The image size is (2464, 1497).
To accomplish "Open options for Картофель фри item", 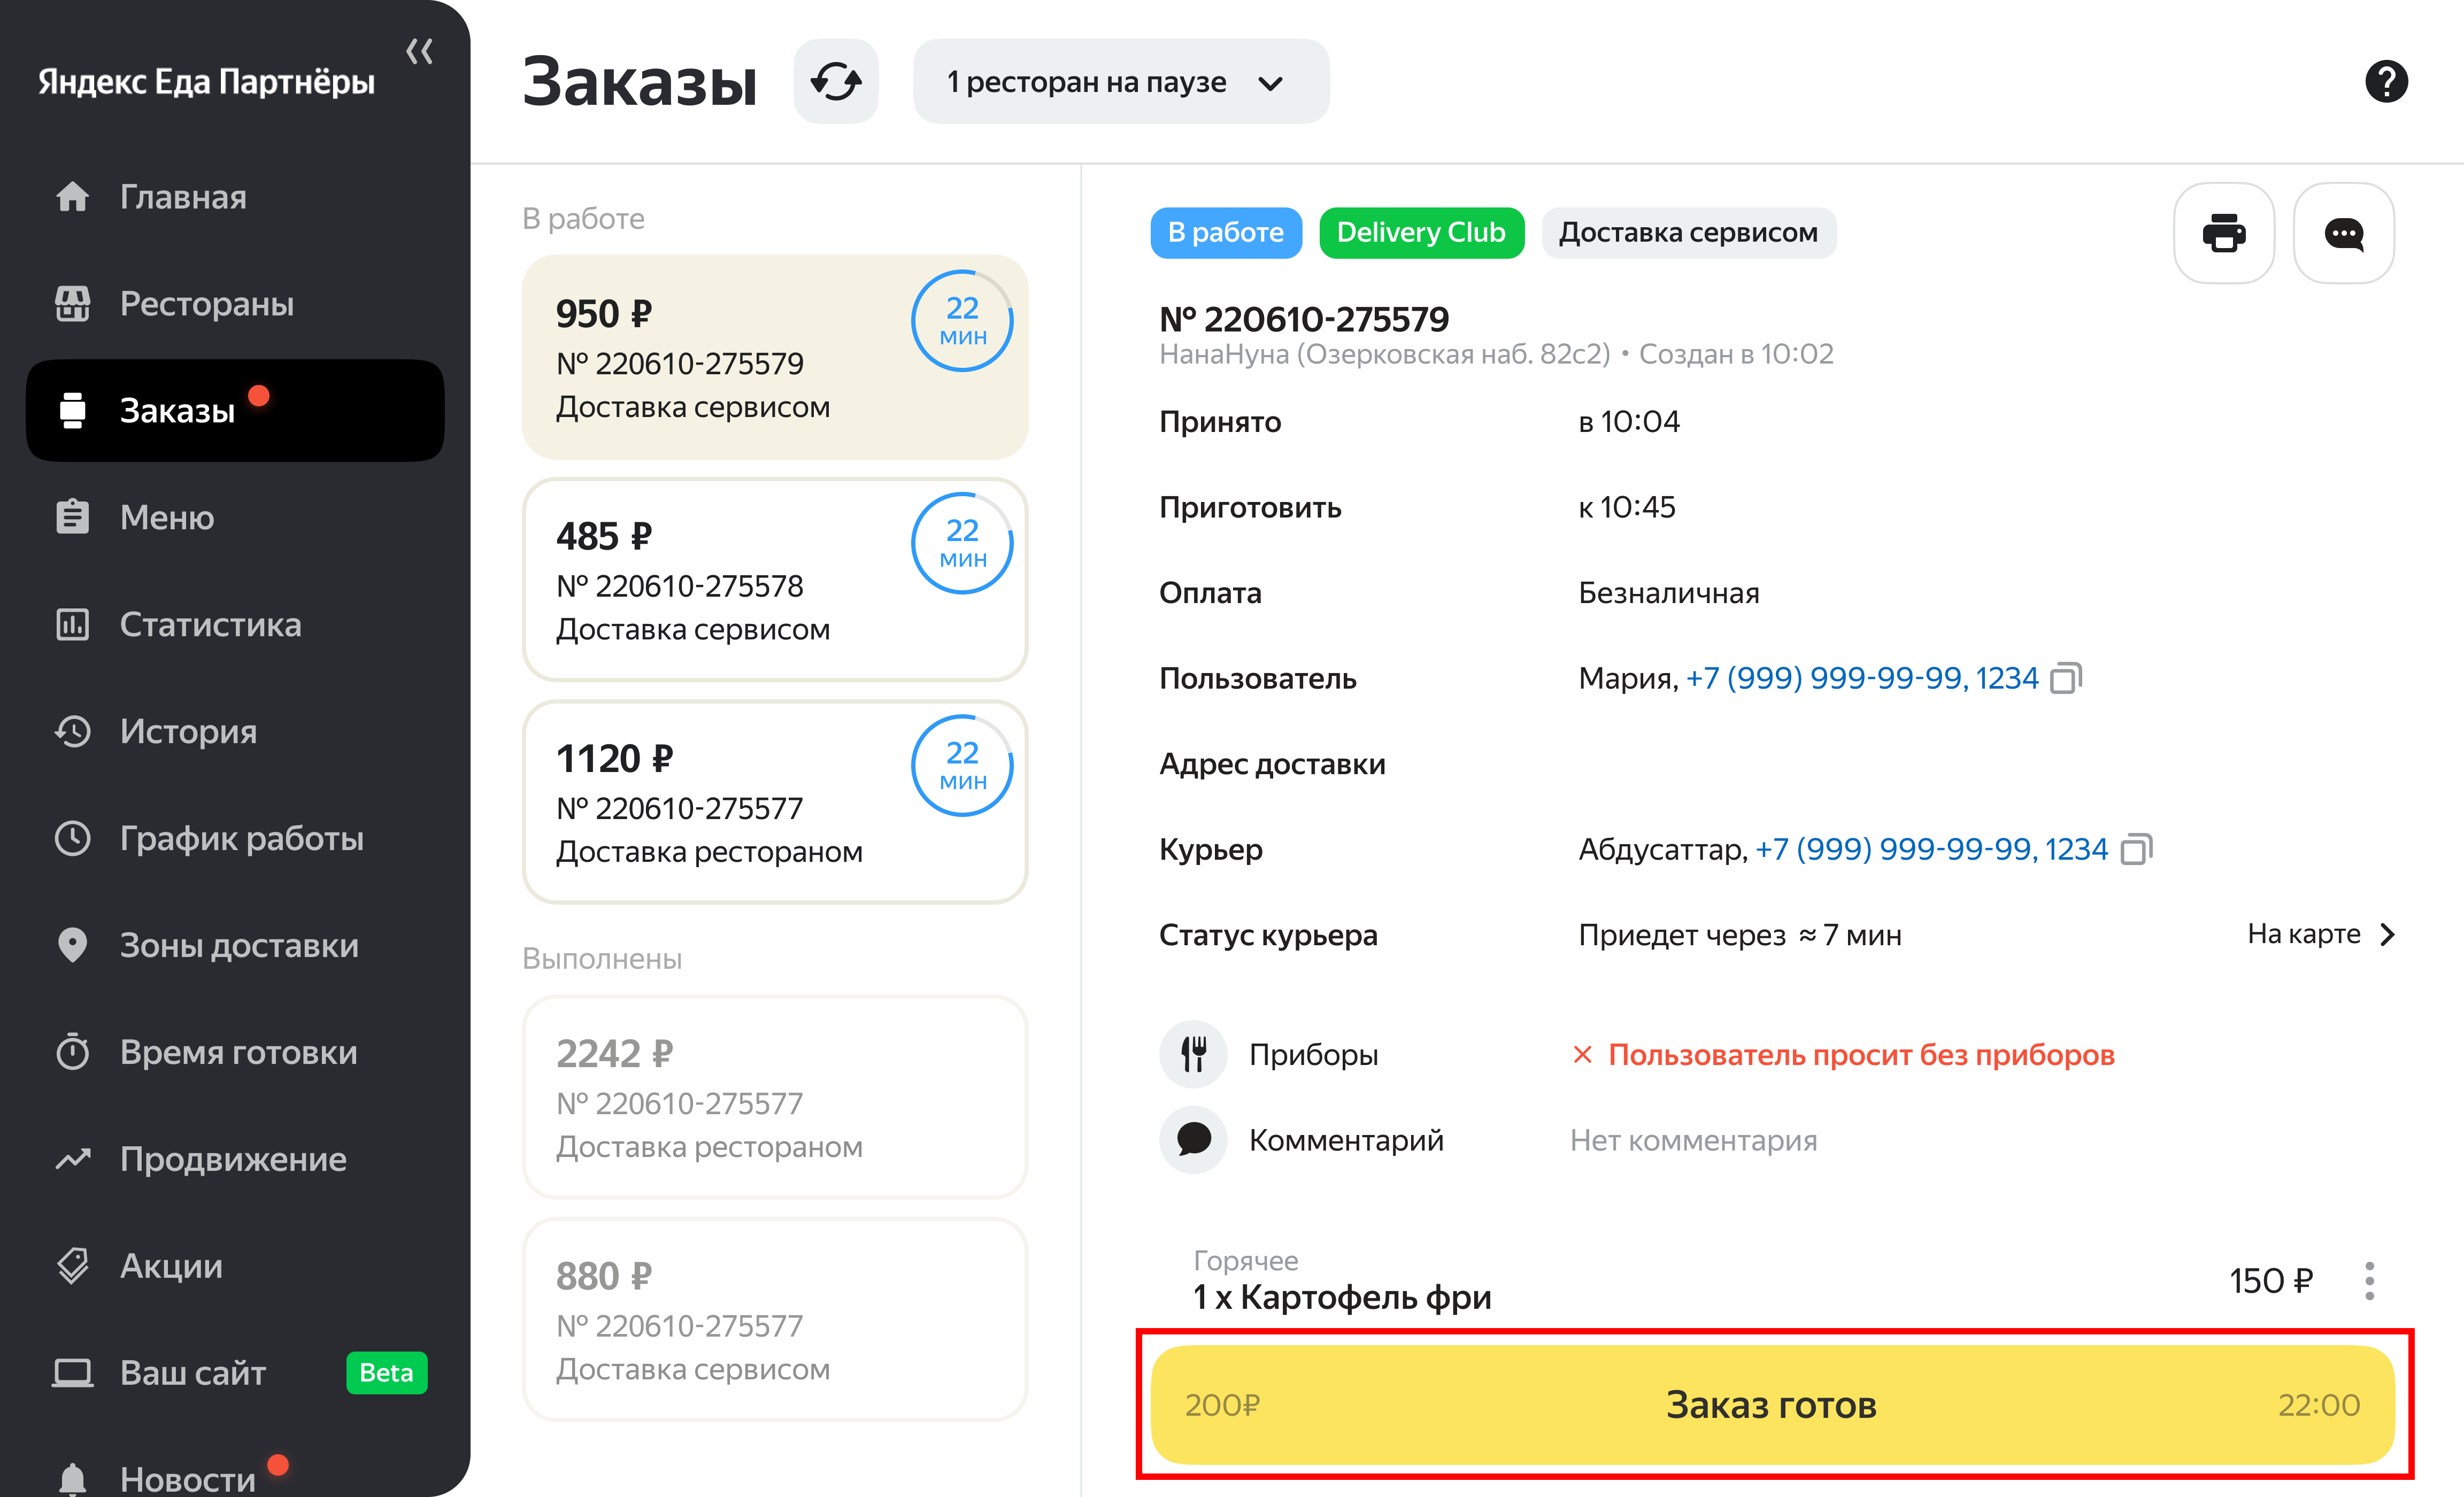I will pos(2369,1281).
